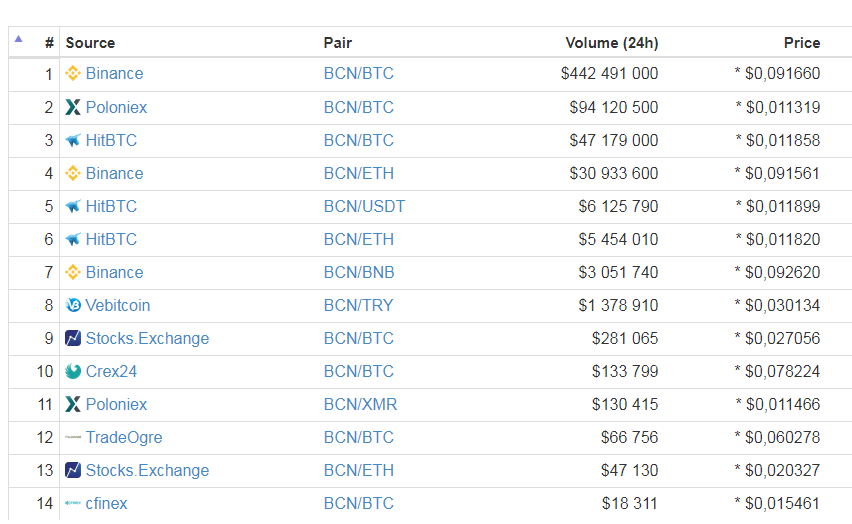Click the HitBTC logo icon in row 3
Image resolution: width=852 pixels, height=524 pixels.
(73, 140)
